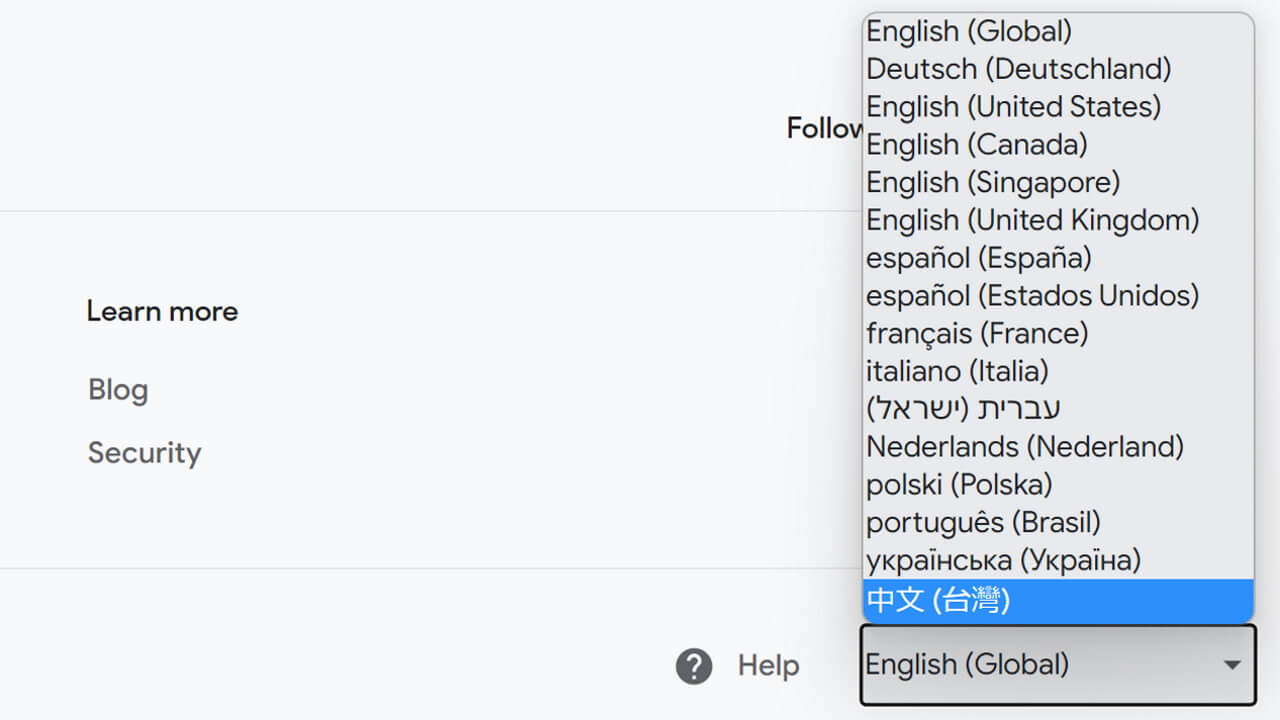
Task: Select English (Global) in the list
Action: pos(969,31)
